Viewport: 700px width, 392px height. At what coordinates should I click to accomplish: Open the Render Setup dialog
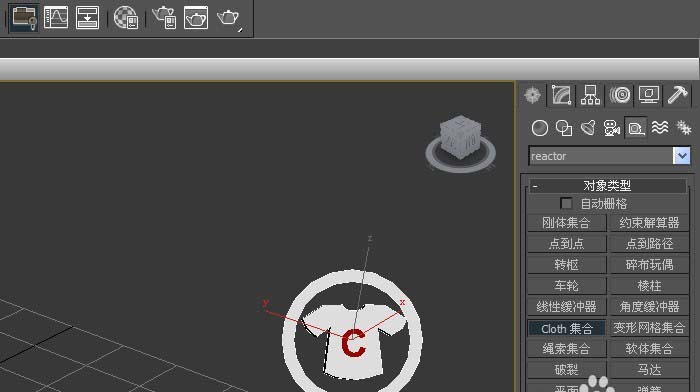pos(164,17)
